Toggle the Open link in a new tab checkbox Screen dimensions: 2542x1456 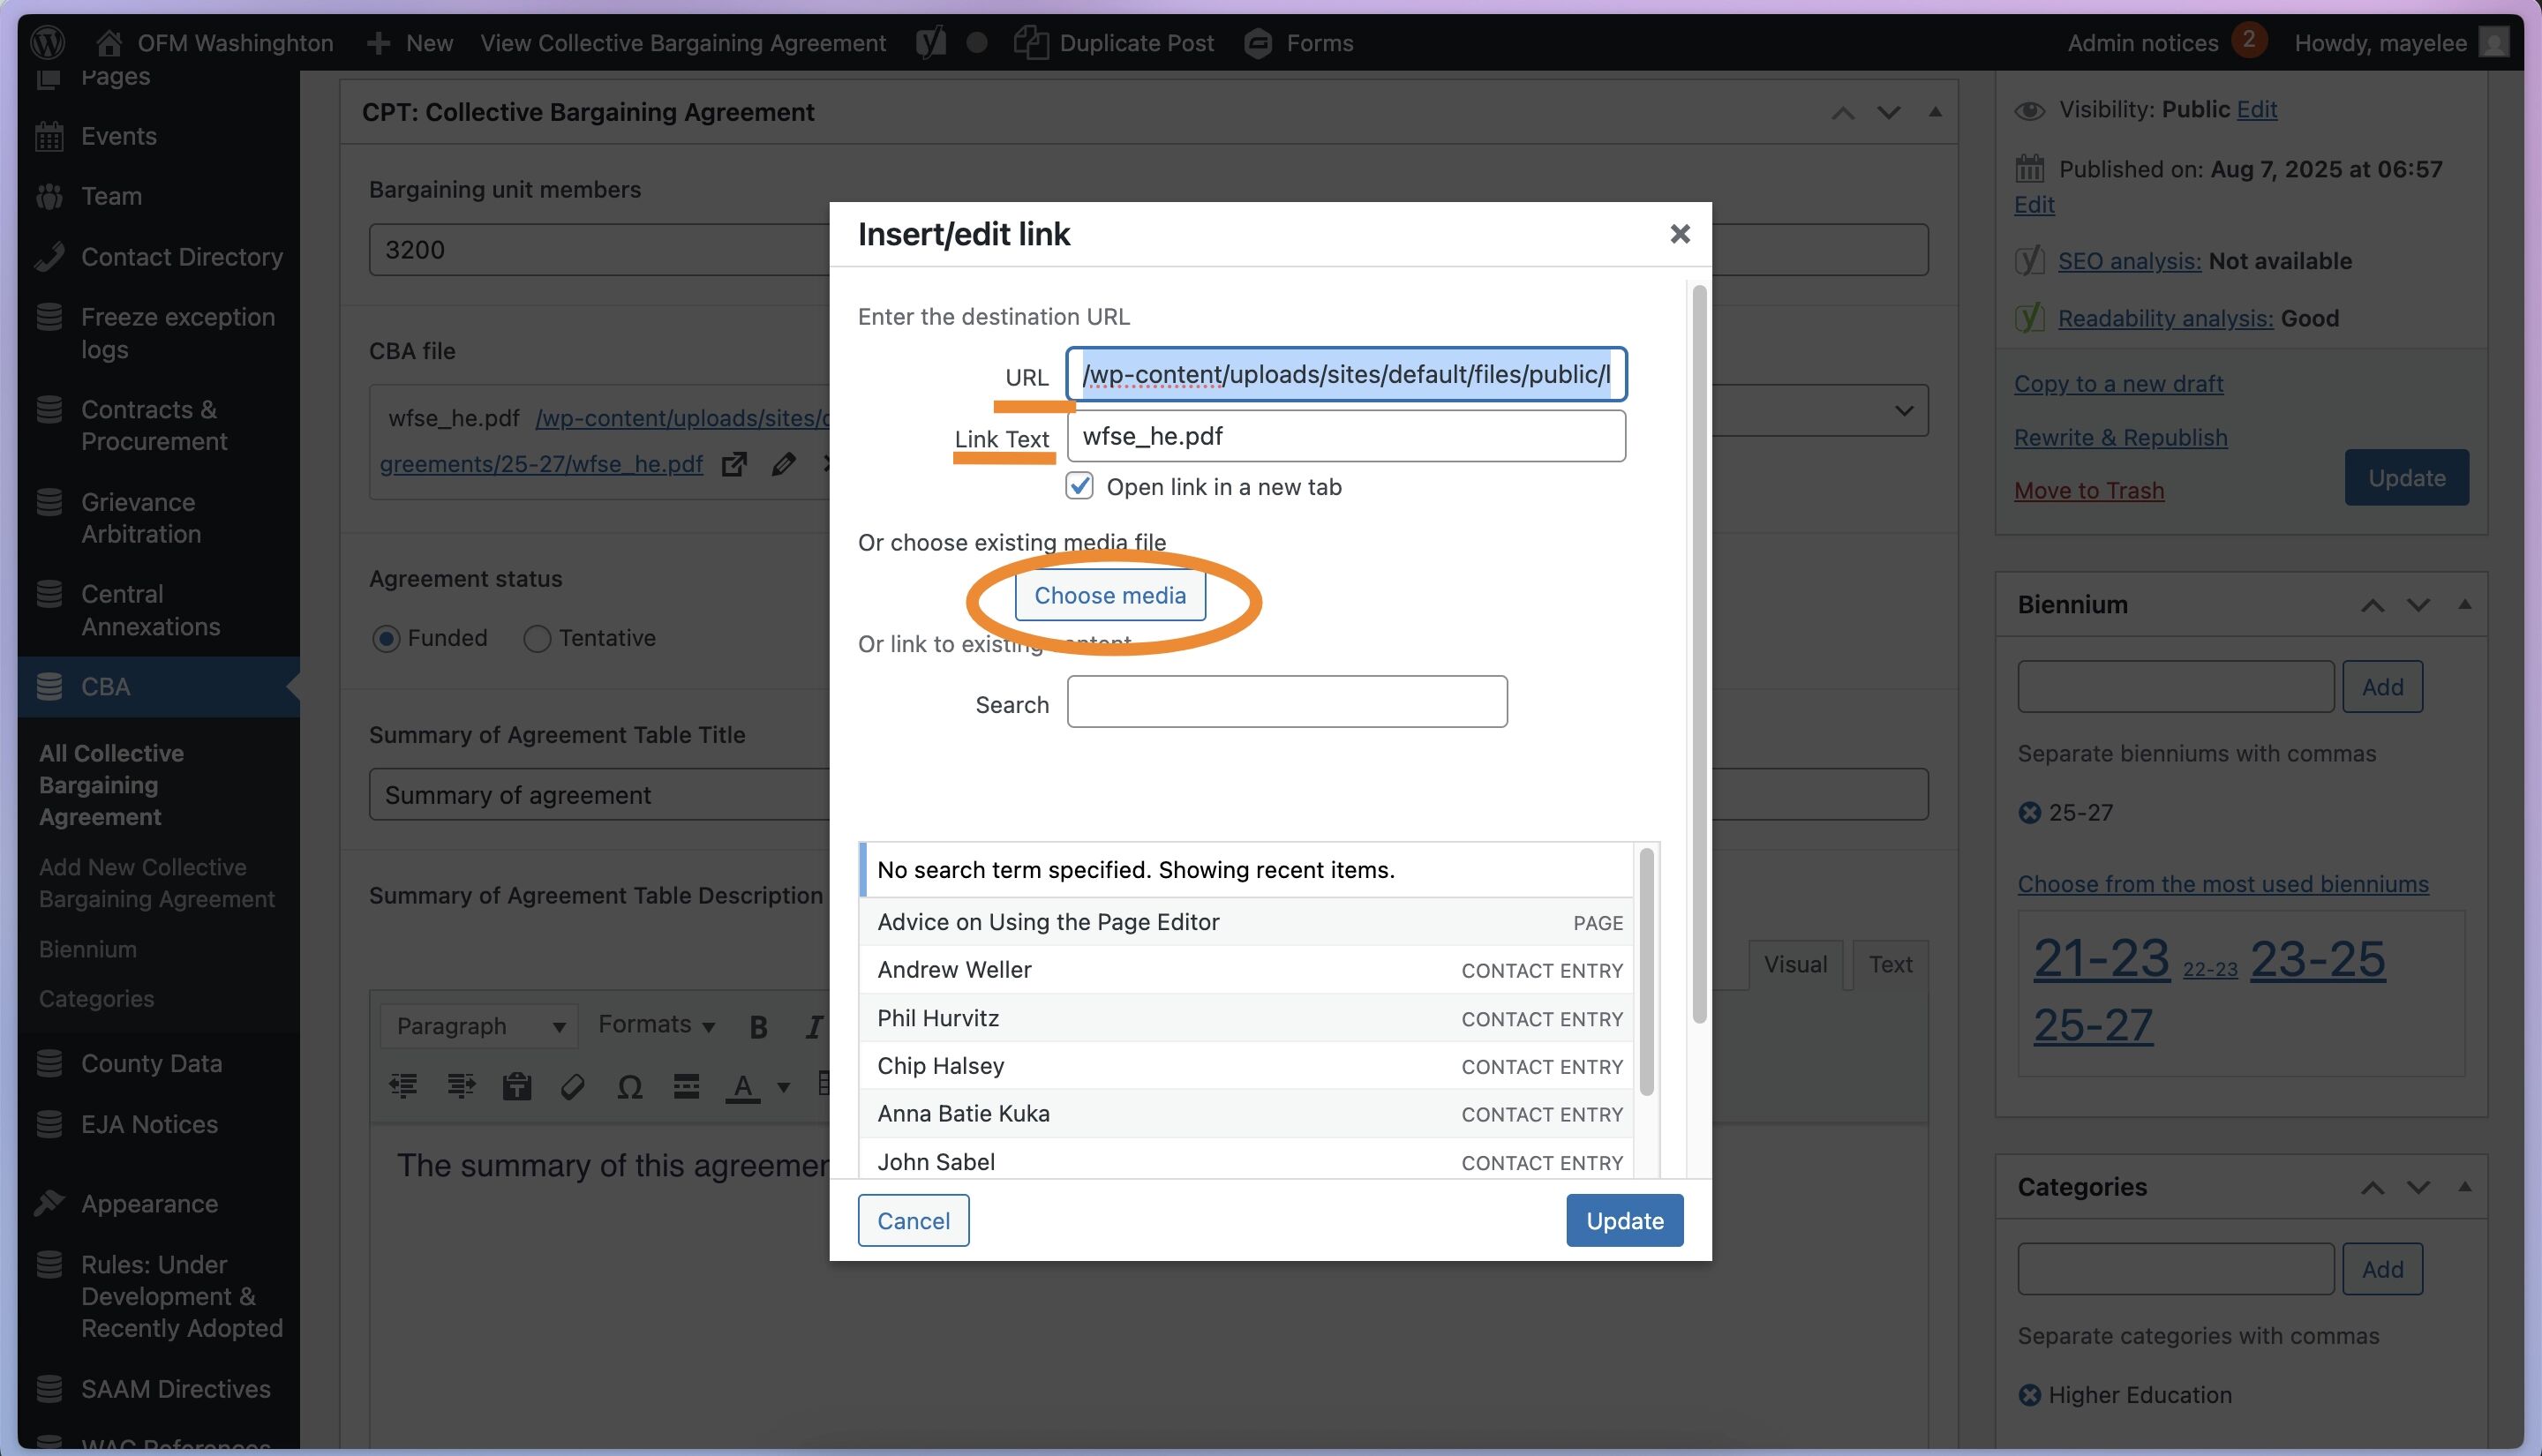[1079, 486]
